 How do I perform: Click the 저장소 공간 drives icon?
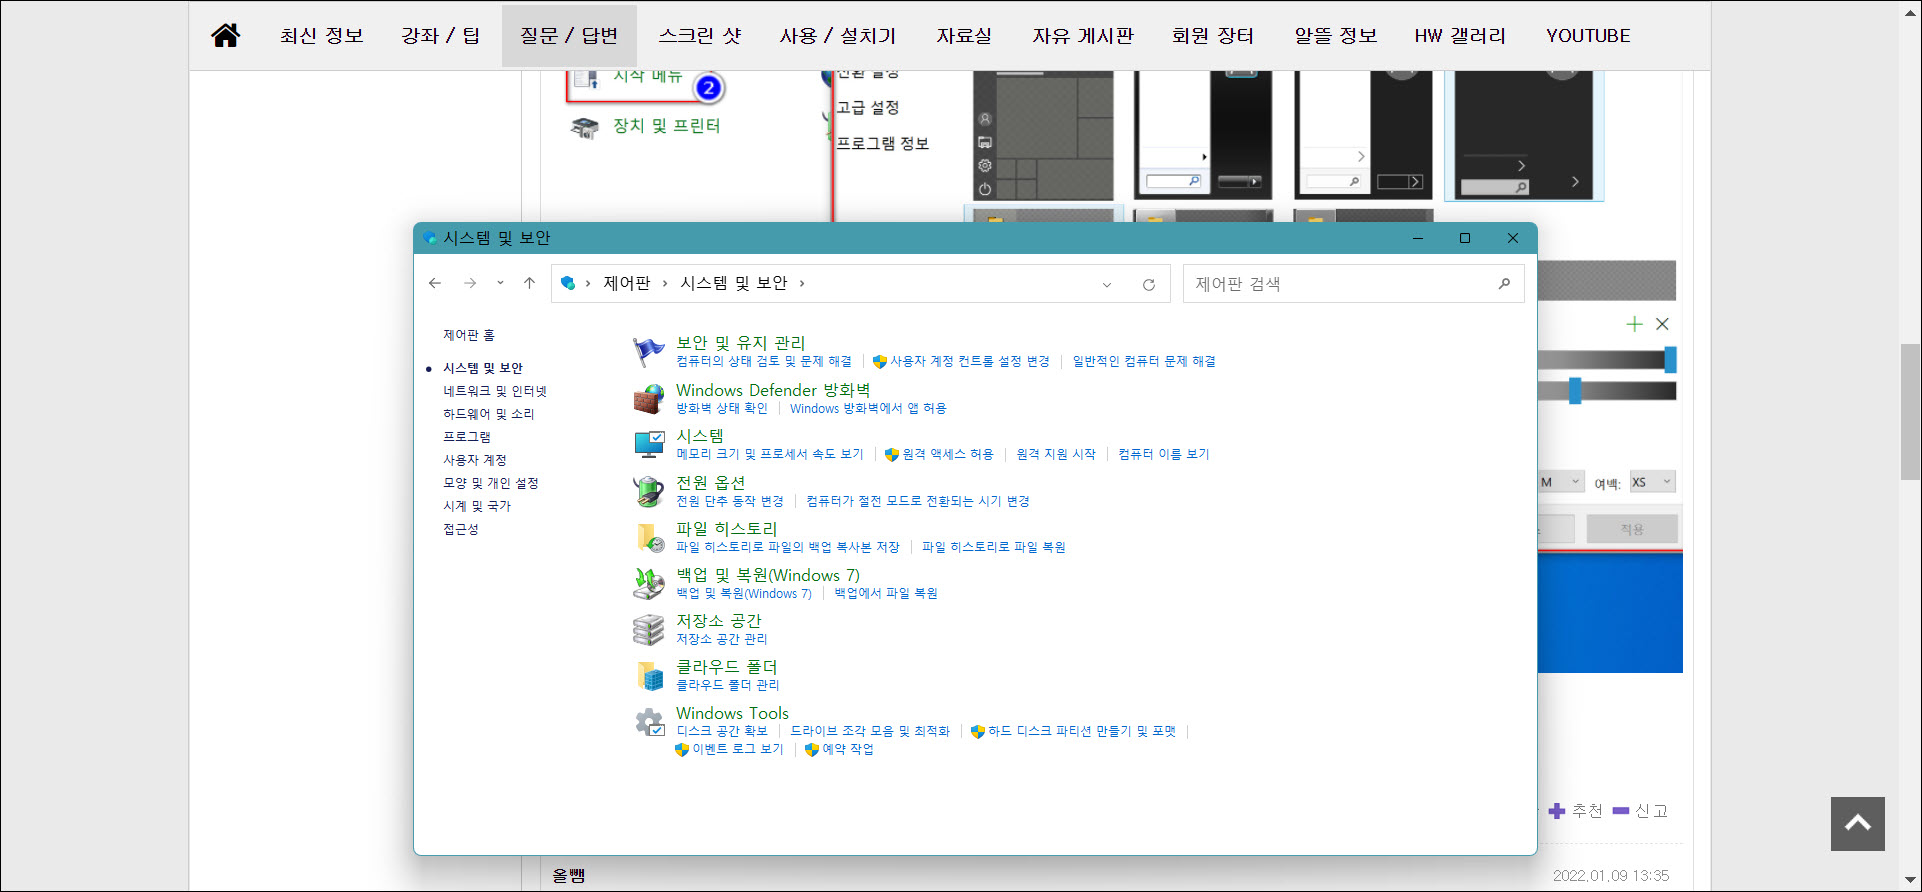tap(649, 629)
